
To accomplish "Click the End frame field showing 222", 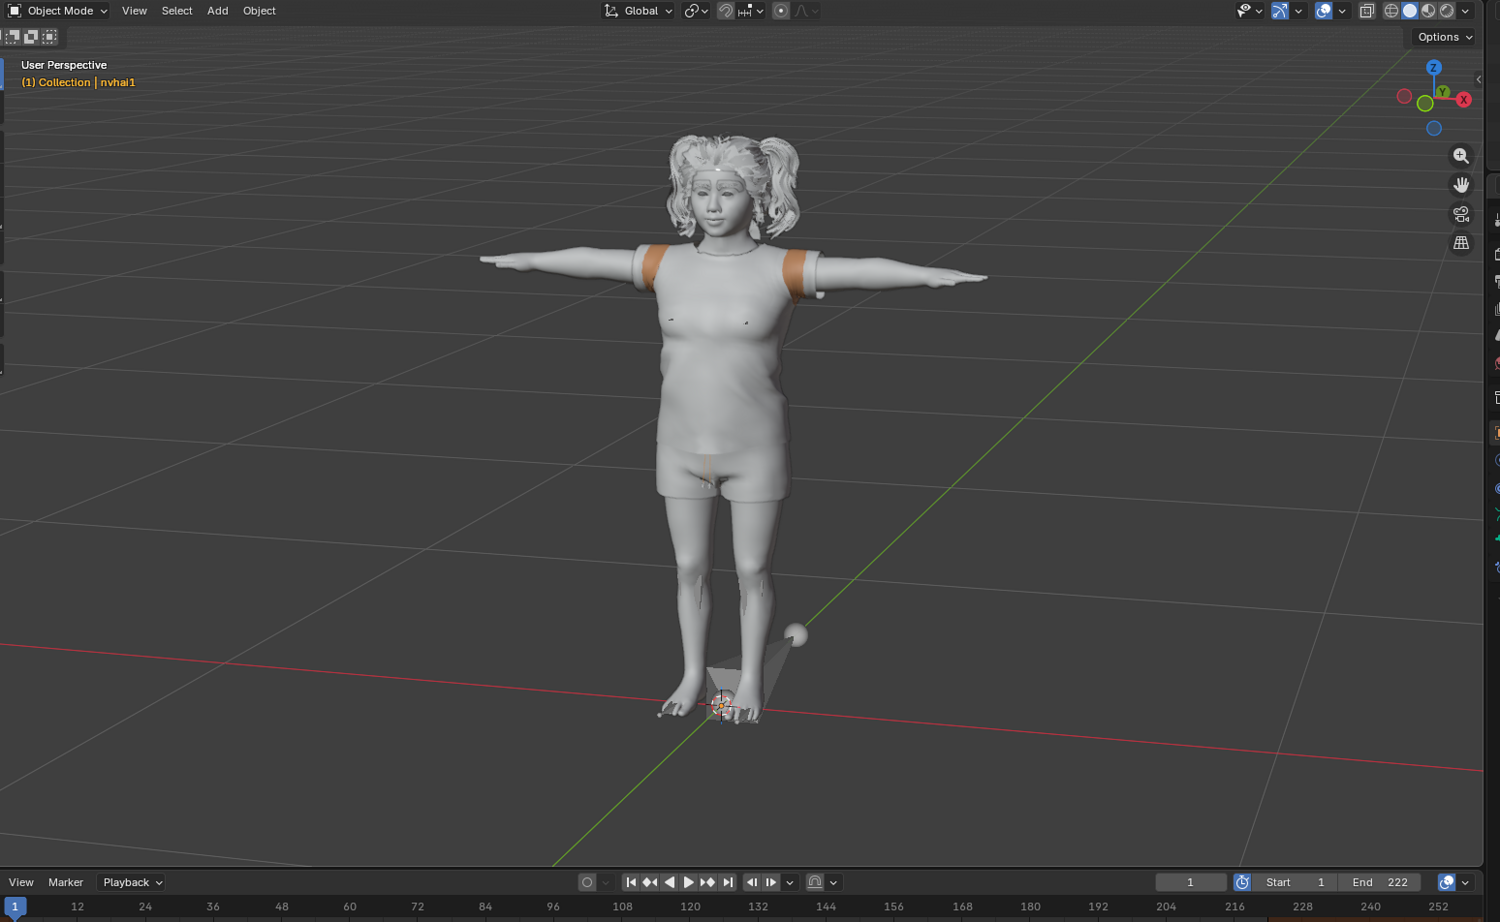I will (1380, 882).
